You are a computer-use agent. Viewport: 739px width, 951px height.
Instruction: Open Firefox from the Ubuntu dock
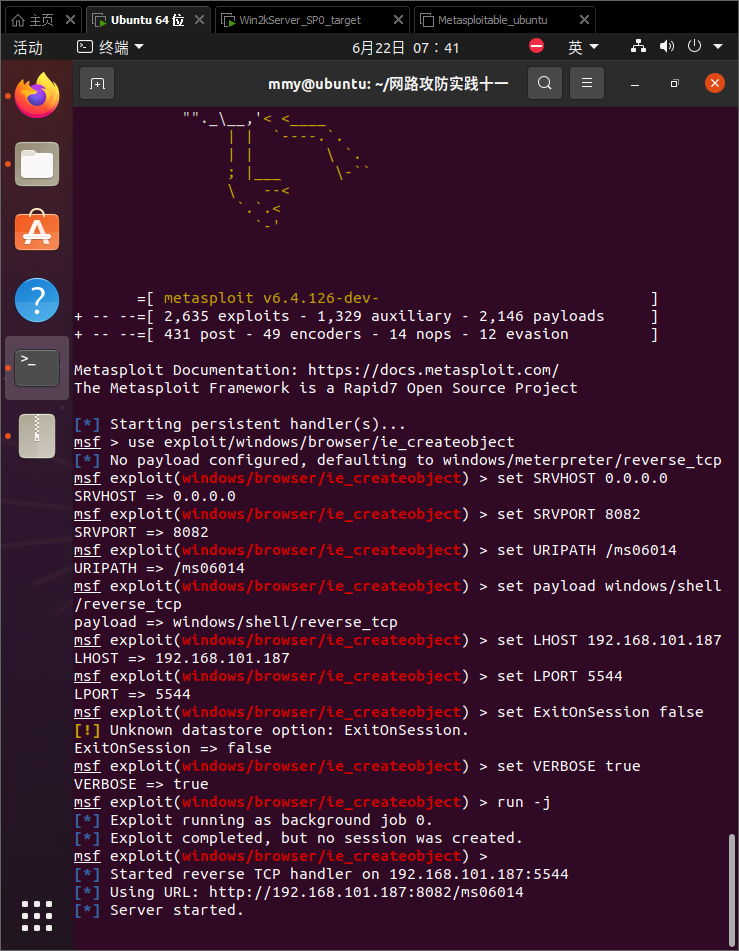coord(37,95)
